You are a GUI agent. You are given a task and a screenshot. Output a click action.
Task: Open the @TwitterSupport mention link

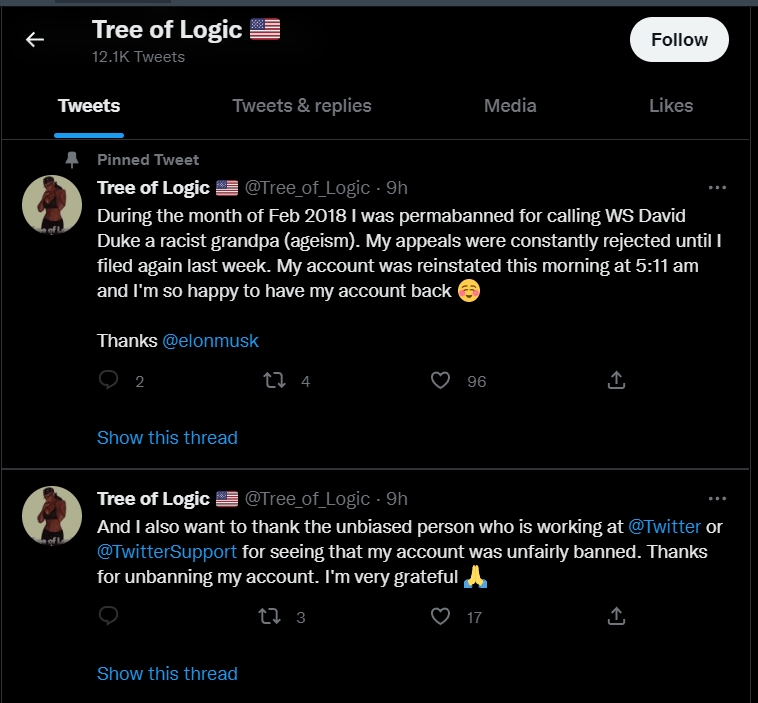pyautogui.click(x=167, y=552)
